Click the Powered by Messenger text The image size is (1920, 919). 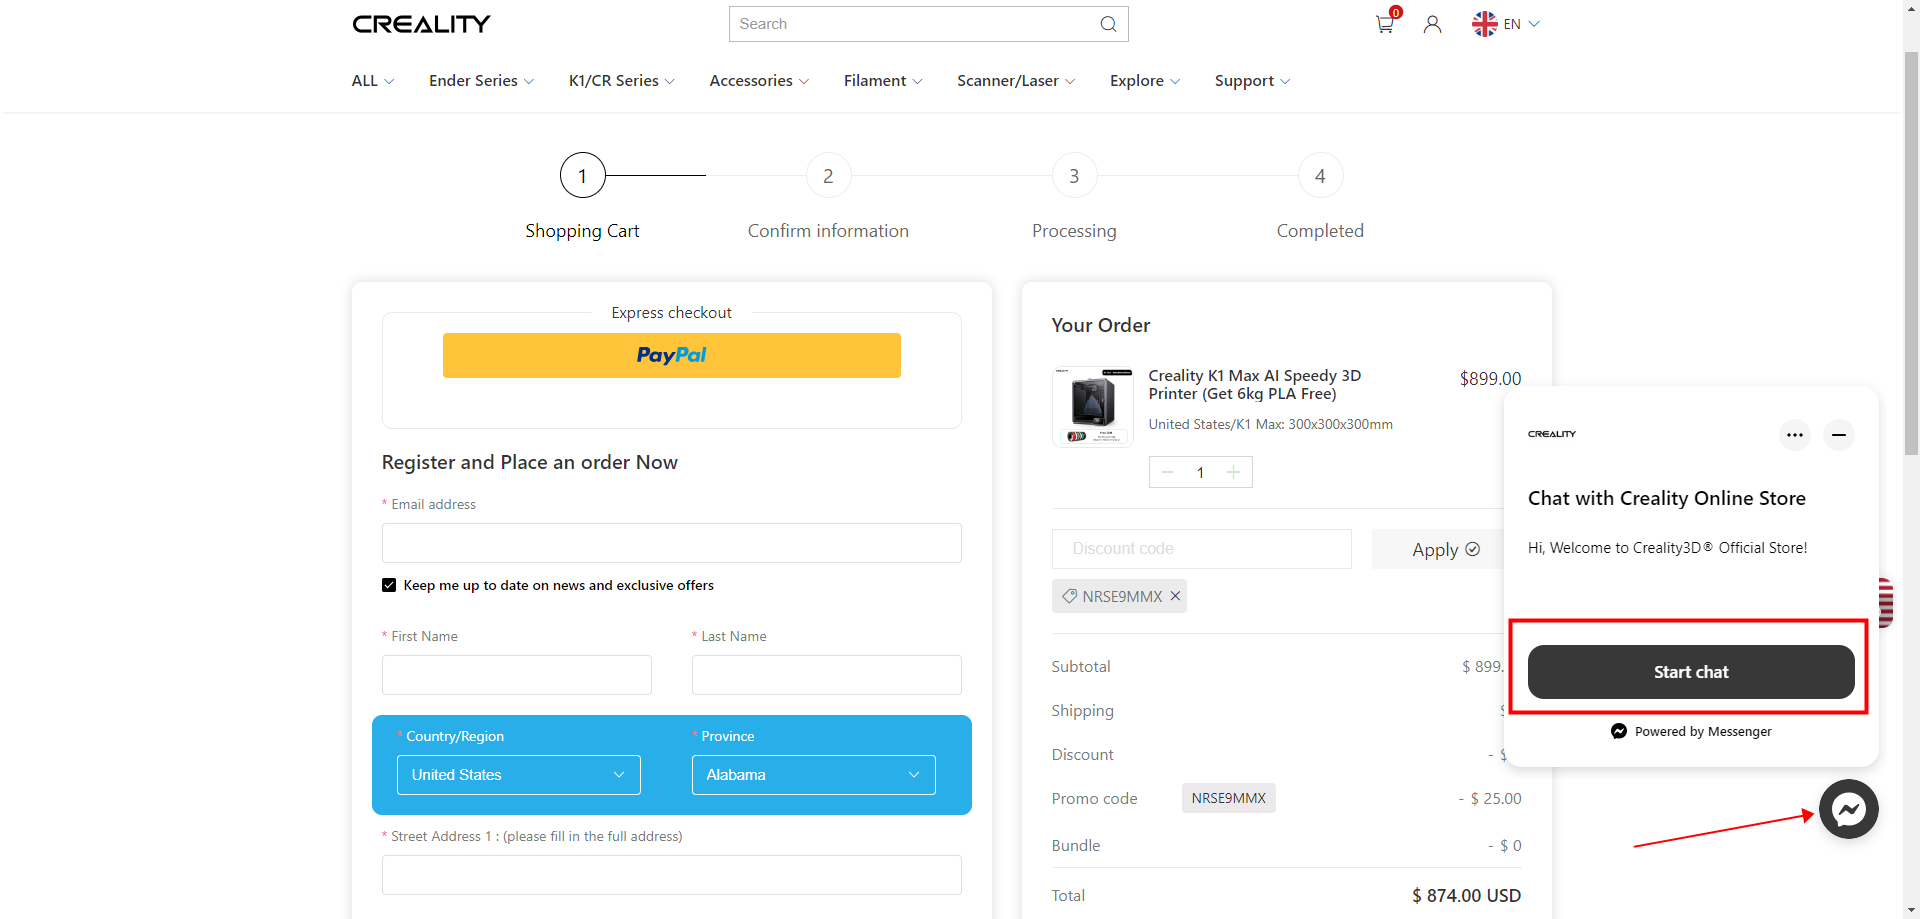tap(1703, 732)
